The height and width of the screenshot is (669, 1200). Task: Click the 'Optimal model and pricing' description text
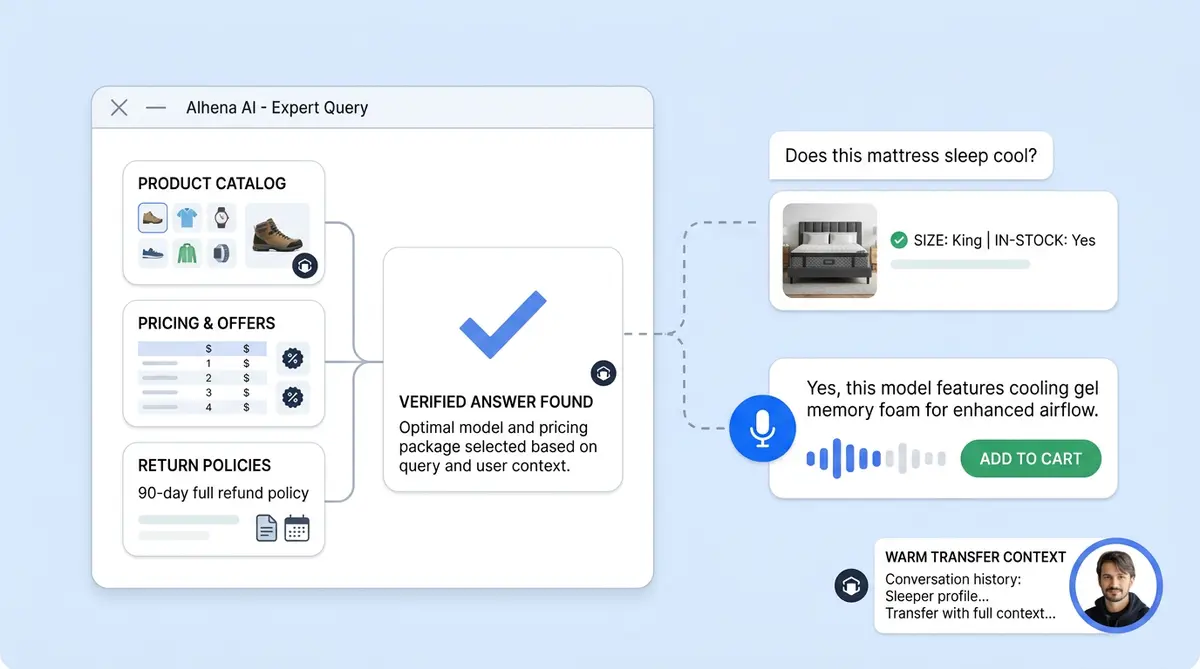(498, 447)
